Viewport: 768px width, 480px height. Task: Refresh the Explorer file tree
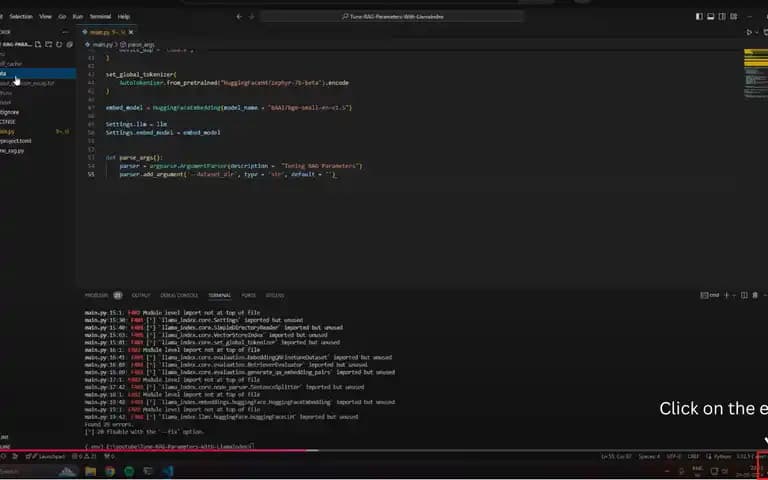[59, 45]
